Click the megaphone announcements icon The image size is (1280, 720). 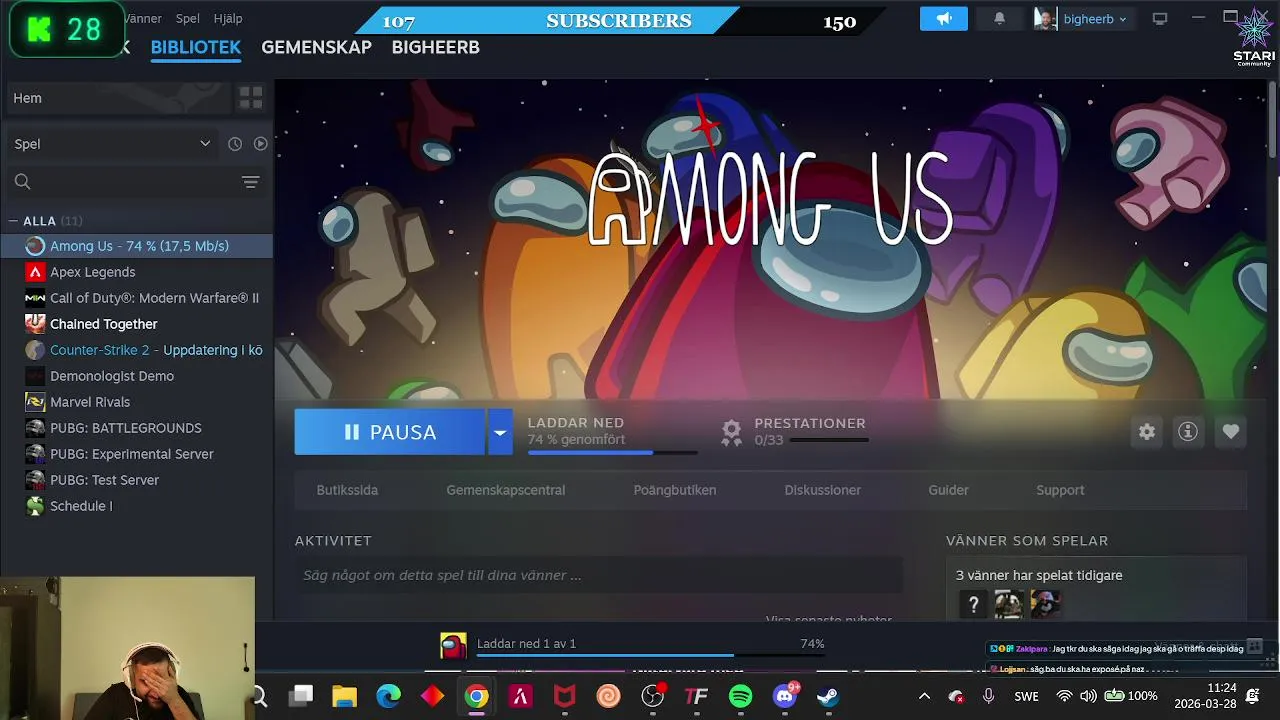point(944,19)
